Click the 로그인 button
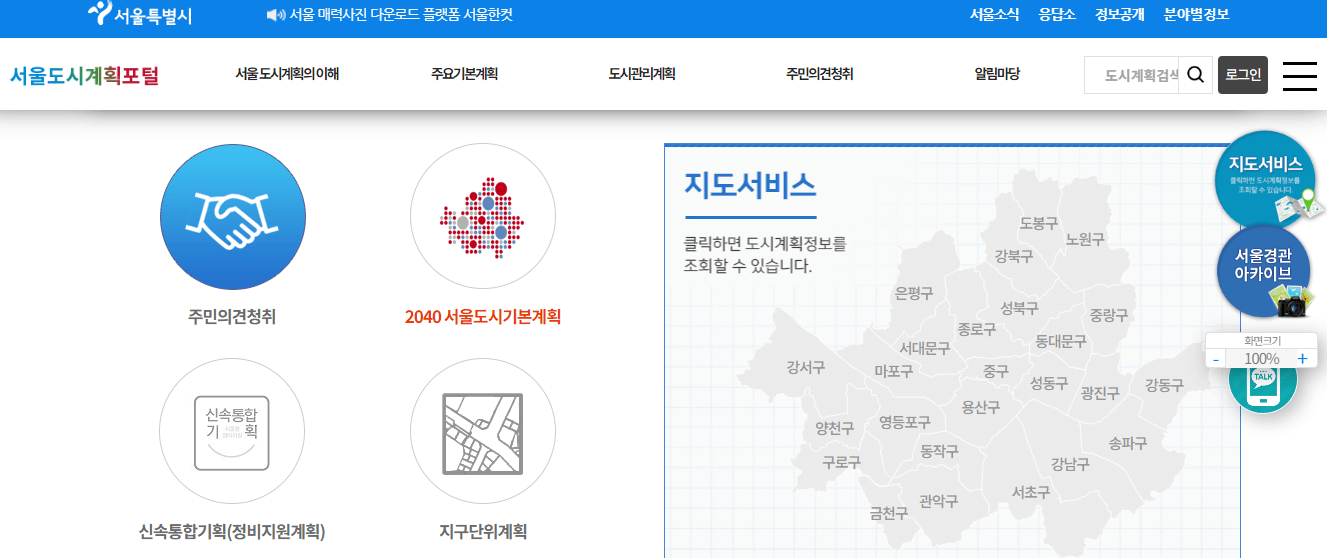1327x558 pixels. [1243, 75]
